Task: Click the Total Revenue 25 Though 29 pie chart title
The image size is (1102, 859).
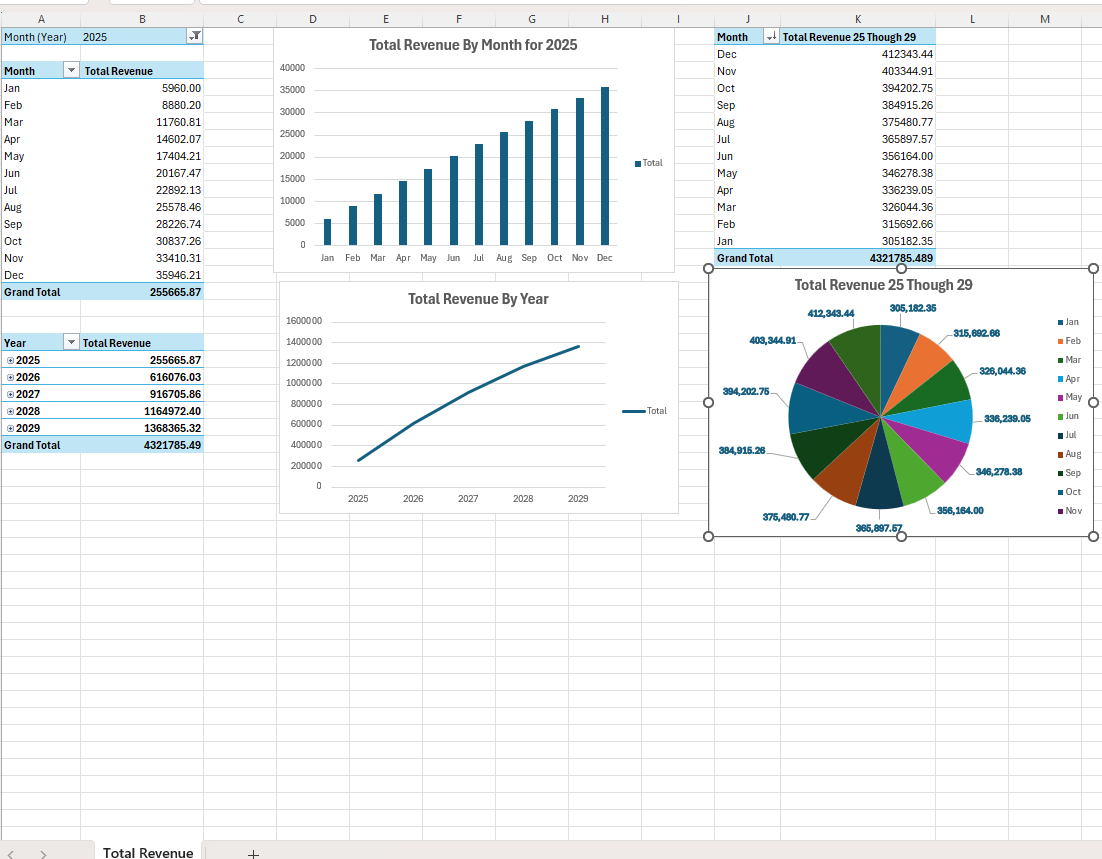Action: [x=883, y=285]
